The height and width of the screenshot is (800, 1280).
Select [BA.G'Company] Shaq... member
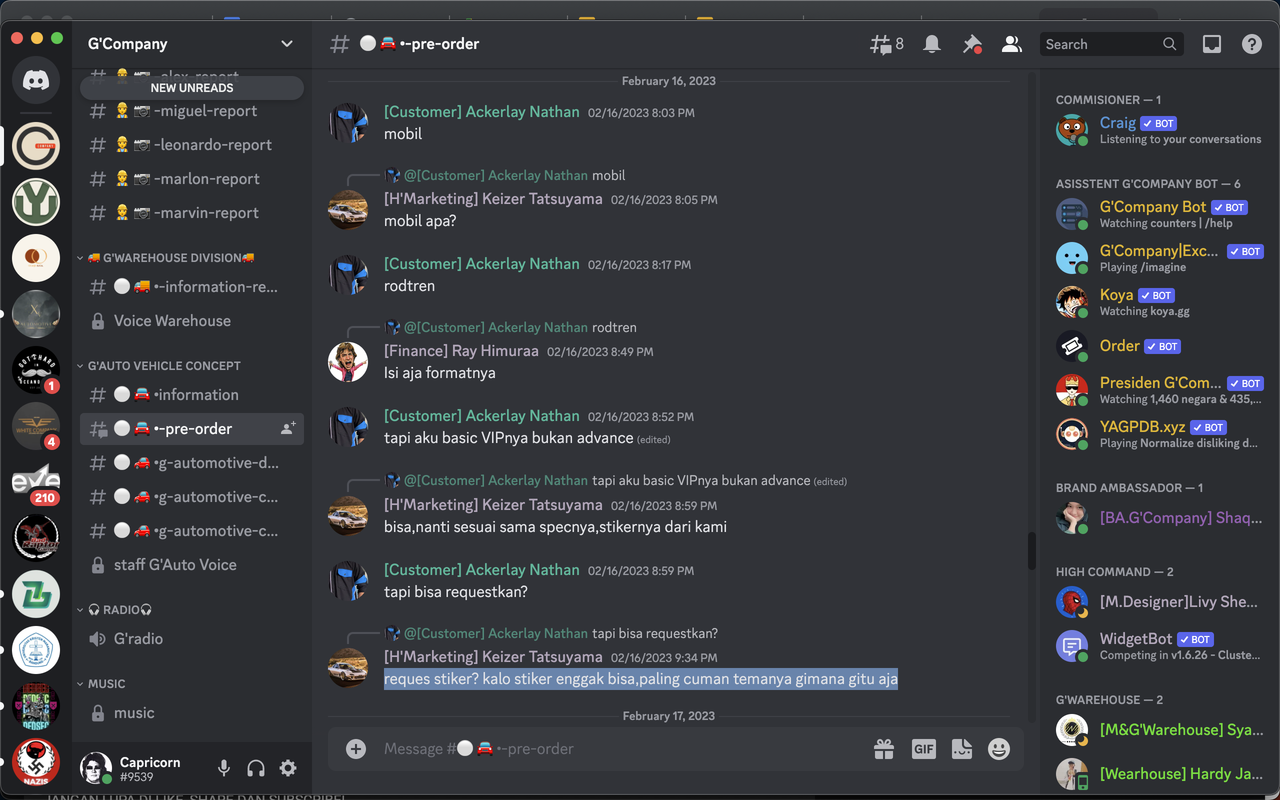click(1160, 518)
